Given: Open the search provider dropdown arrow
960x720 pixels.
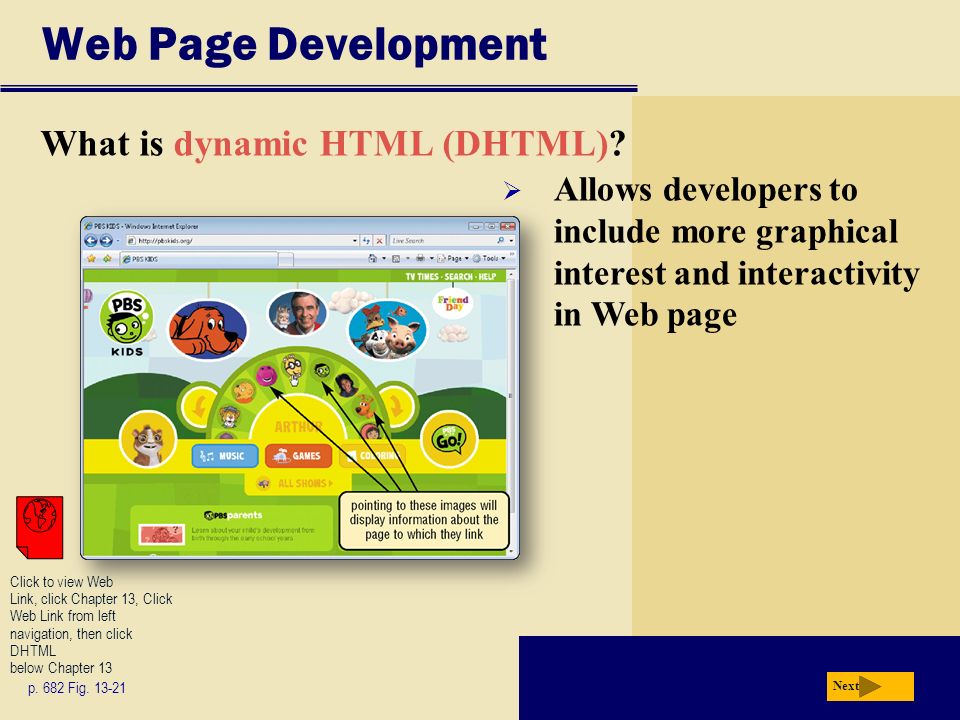Looking at the screenshot, I should click(x=511, y=241).
